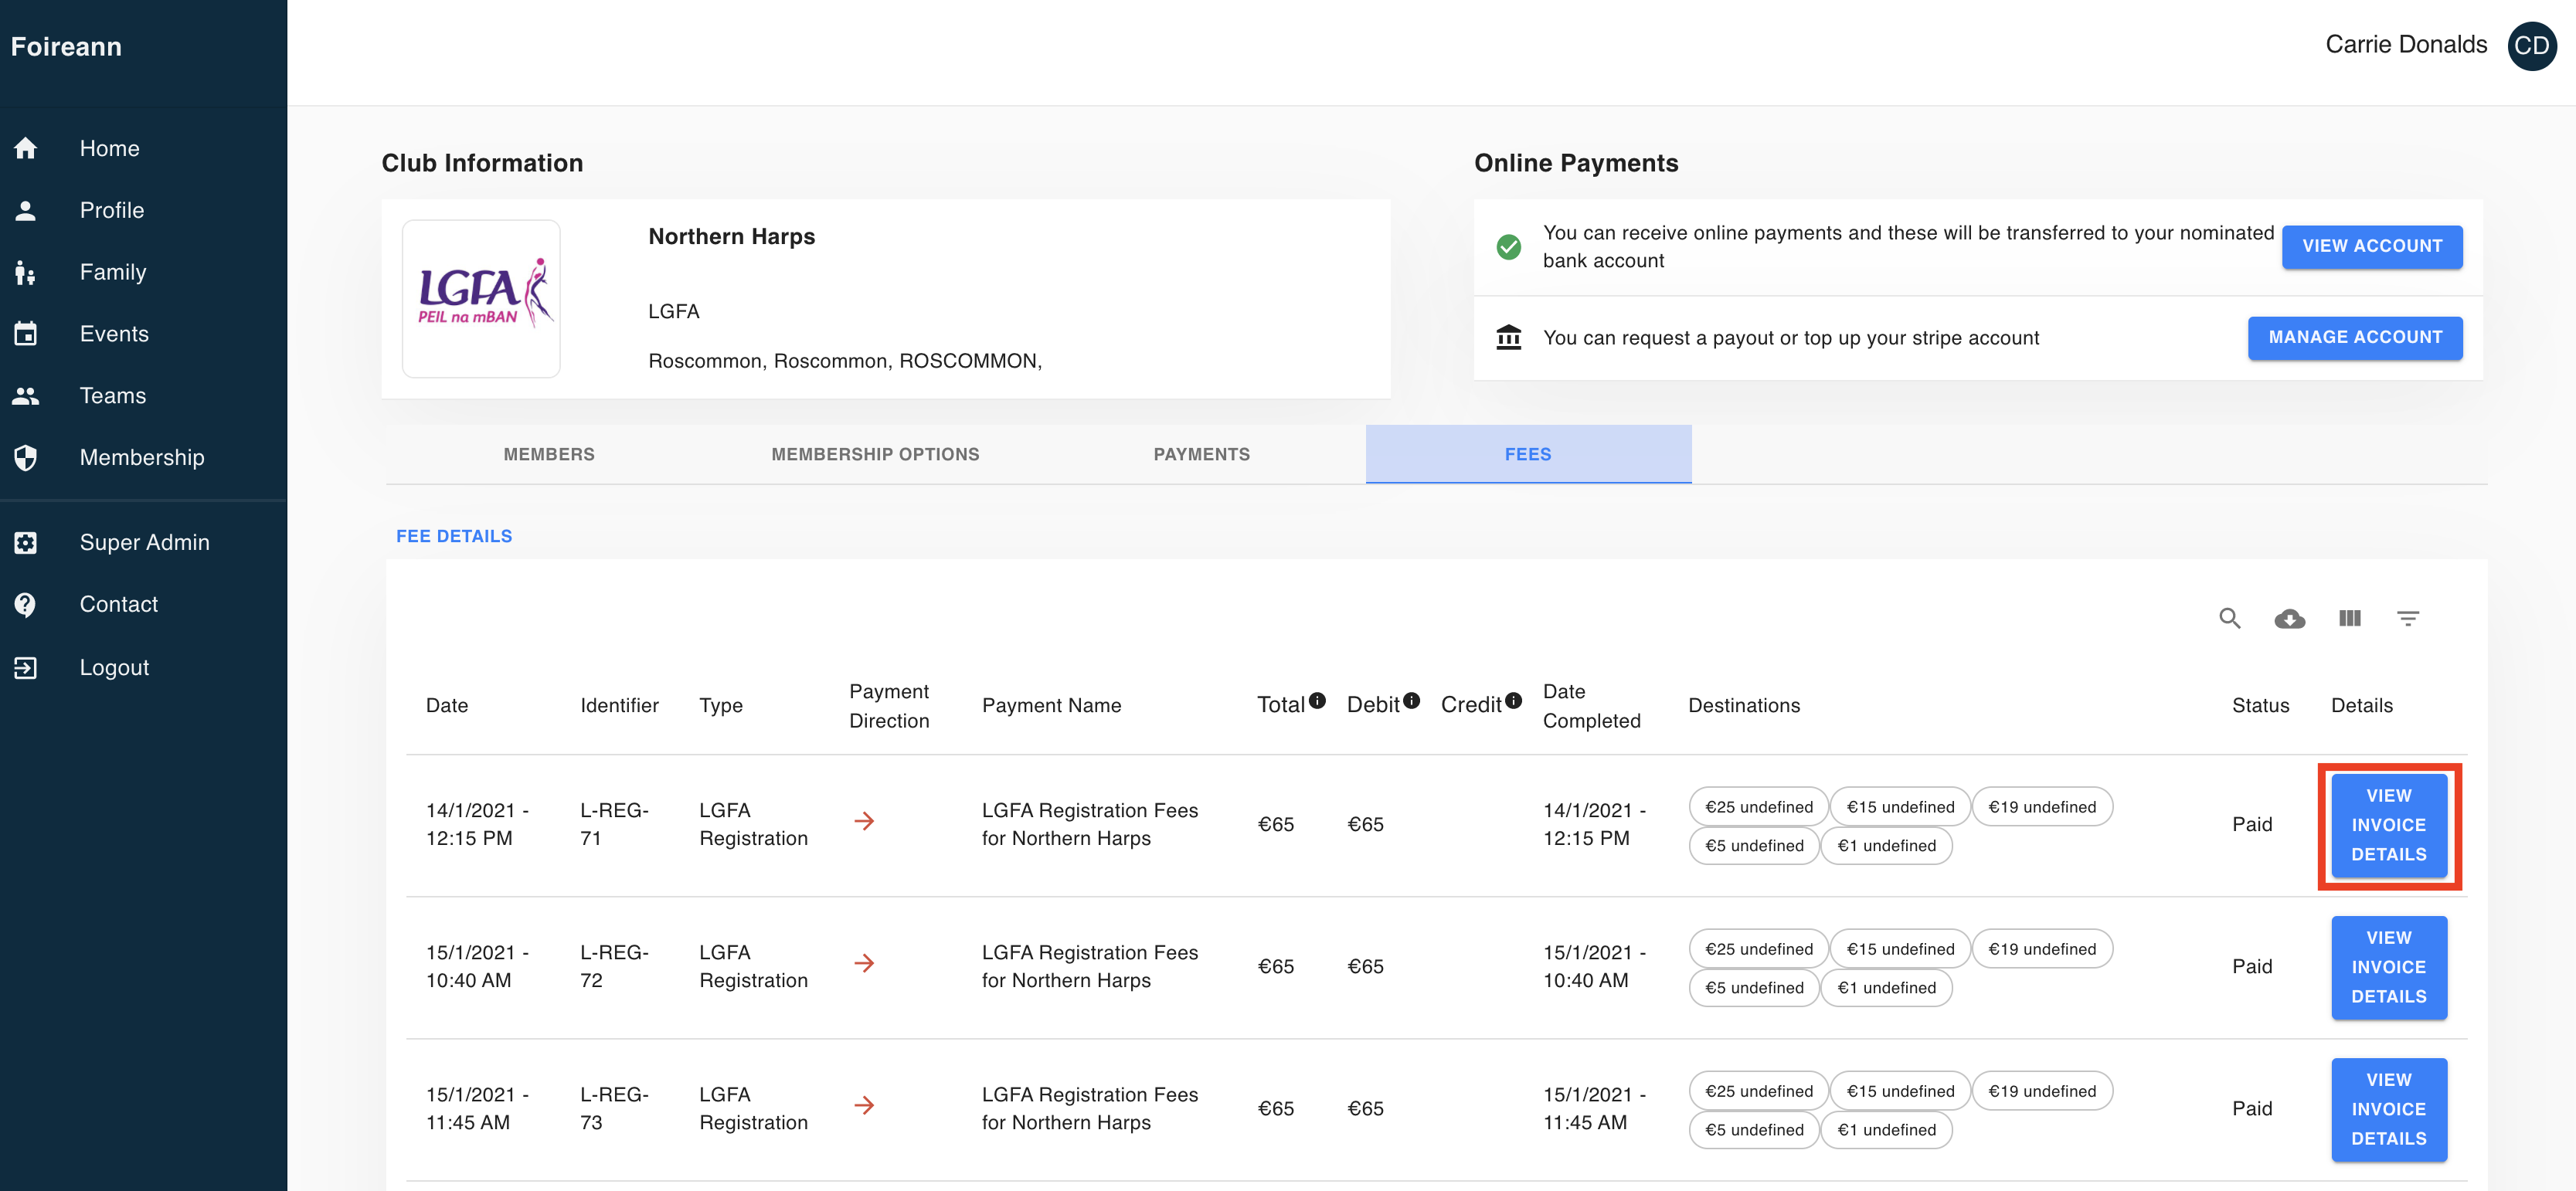The image size is (2576, 1191).
Task: Click €5 undefined chip in L-REG-72 row
Action: click(1754, 989)
